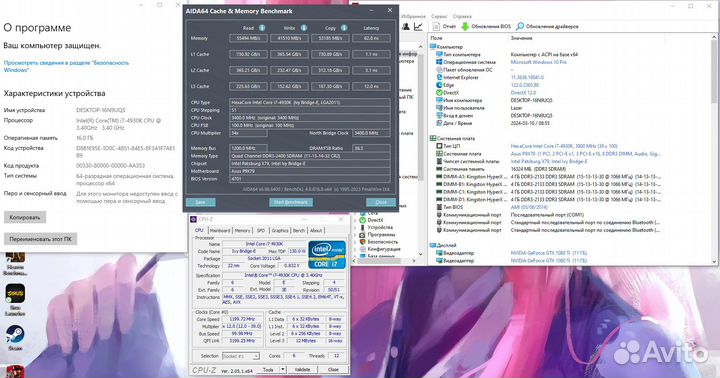This screenshot has width=720, height=378.
Task: Open the Graphics tab in CPU-Z
Action: (280, 231)
